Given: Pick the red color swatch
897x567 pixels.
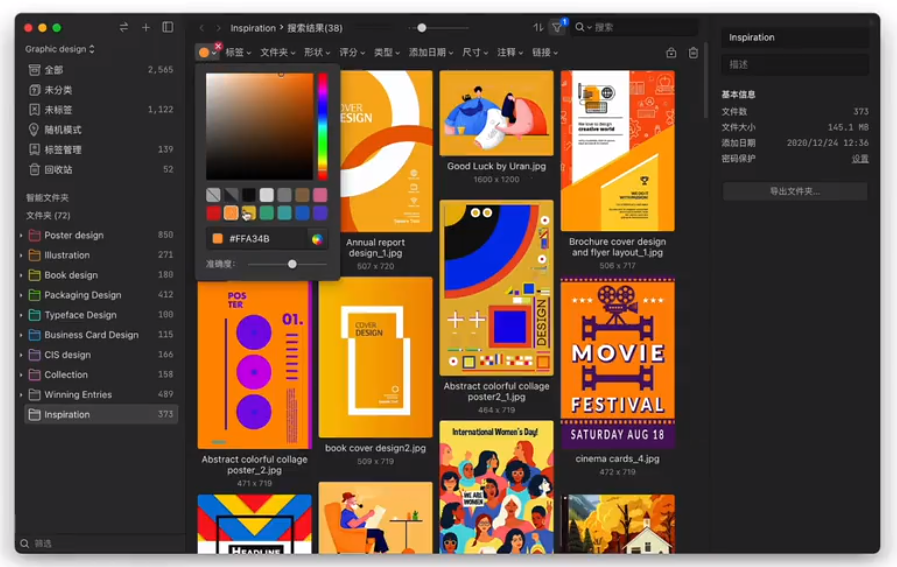Looking at the screenshot, I should (x=213, y=213).
